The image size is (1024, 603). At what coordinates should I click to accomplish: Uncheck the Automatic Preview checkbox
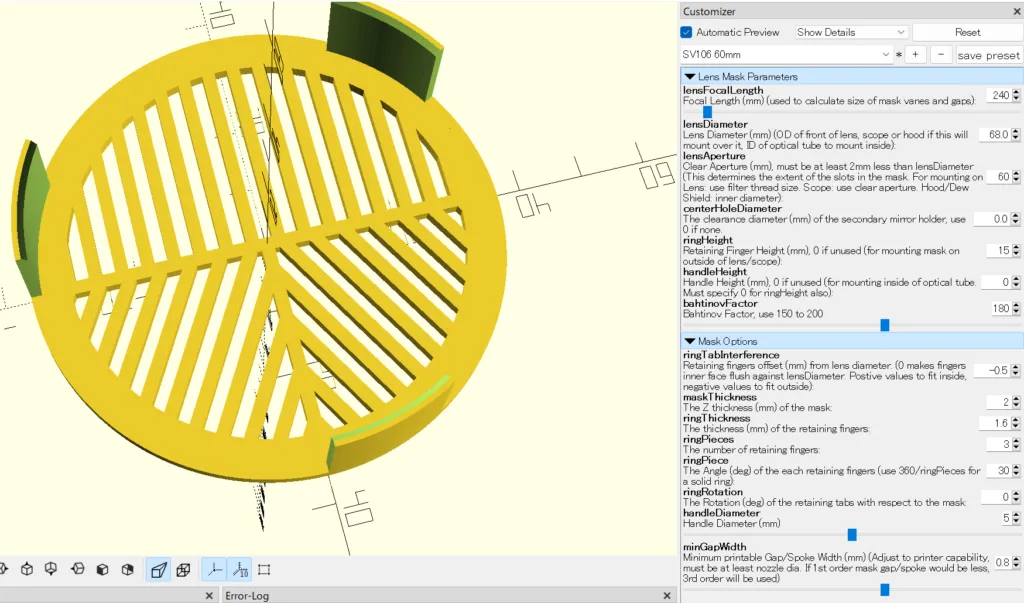coord(687,32)
